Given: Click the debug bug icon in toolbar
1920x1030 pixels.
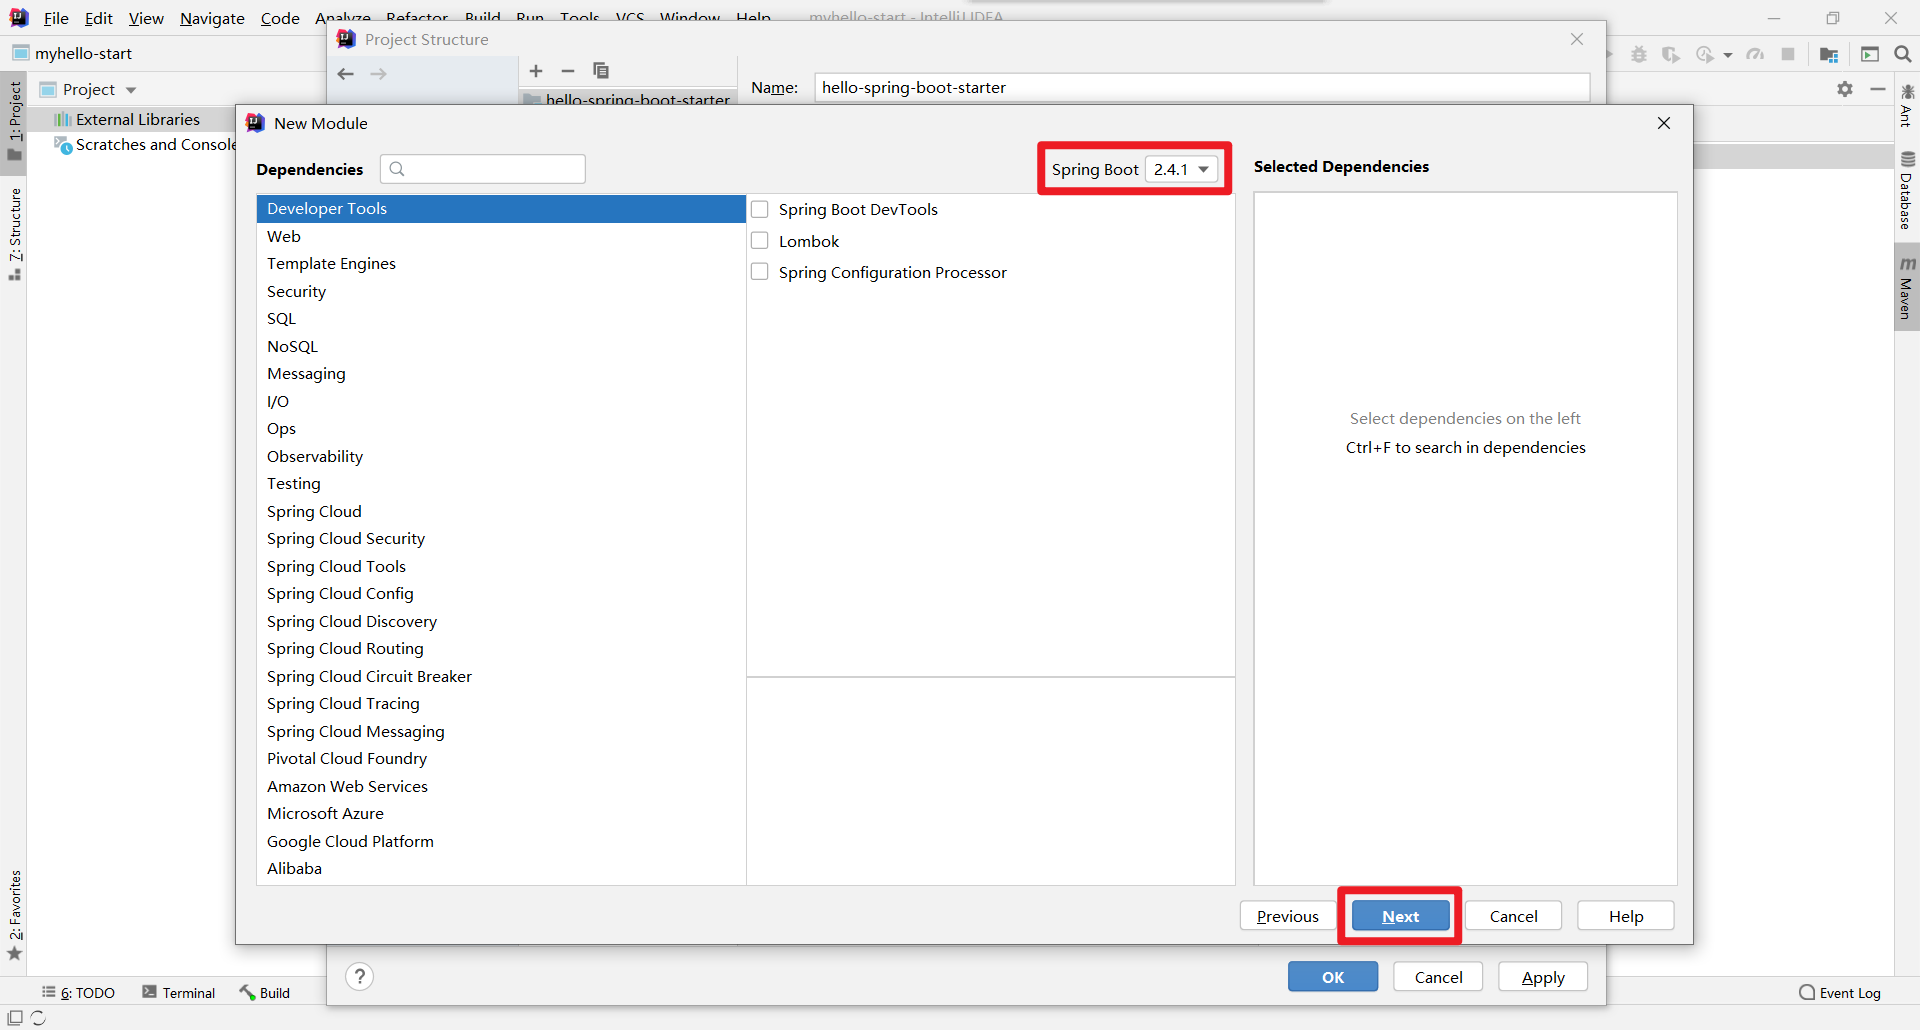Looking at the screenshot, I should click(1639, 54).
